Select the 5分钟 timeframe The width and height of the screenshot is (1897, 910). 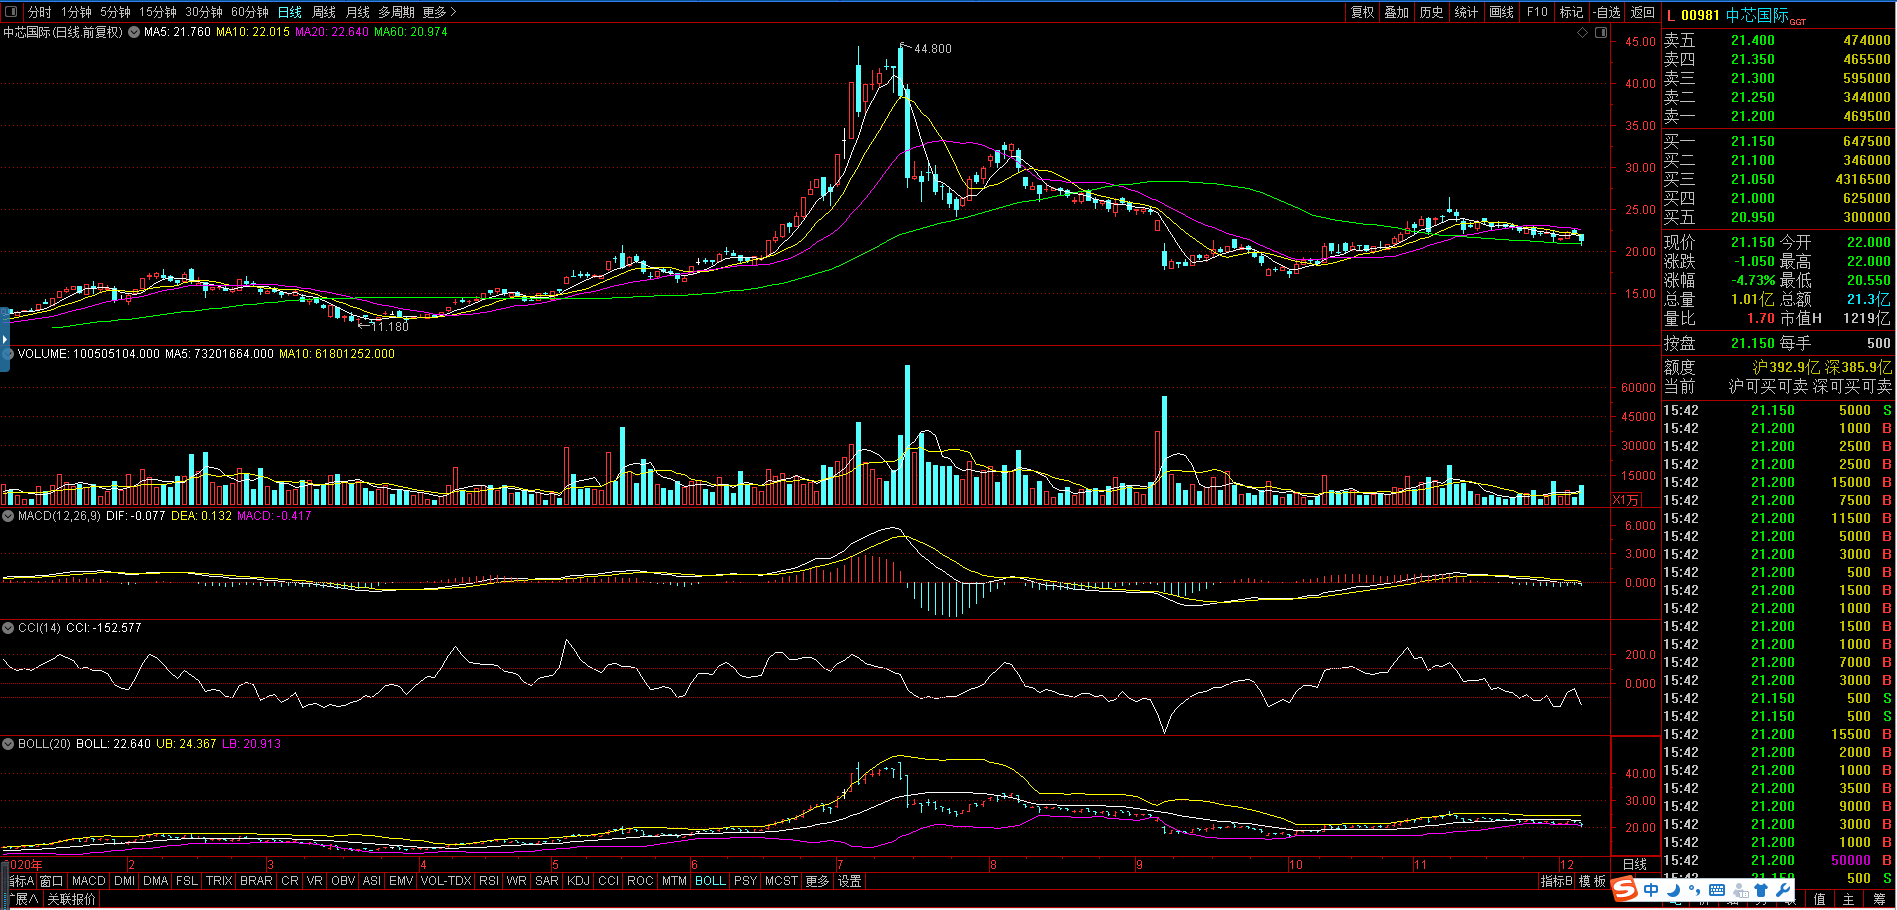[115, 12]
